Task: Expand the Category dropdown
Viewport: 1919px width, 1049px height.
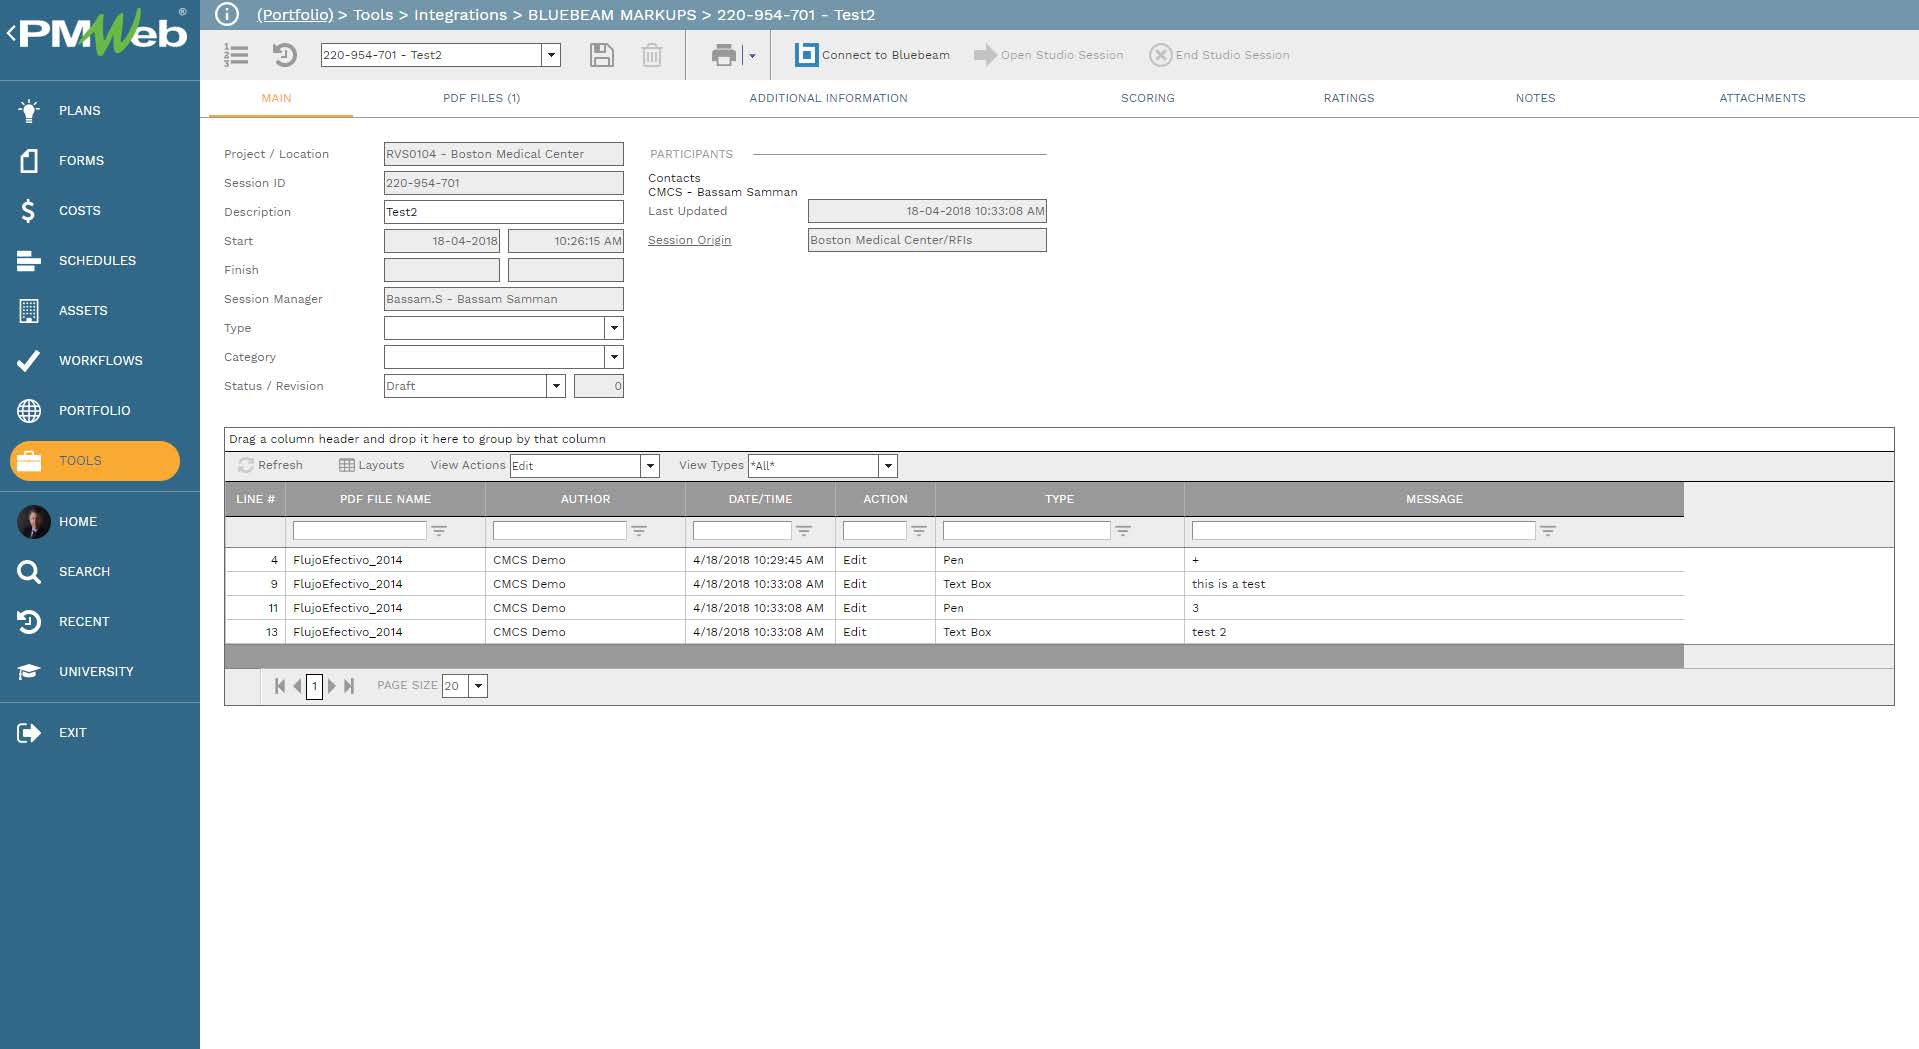Action: click(x=614, y=356)
